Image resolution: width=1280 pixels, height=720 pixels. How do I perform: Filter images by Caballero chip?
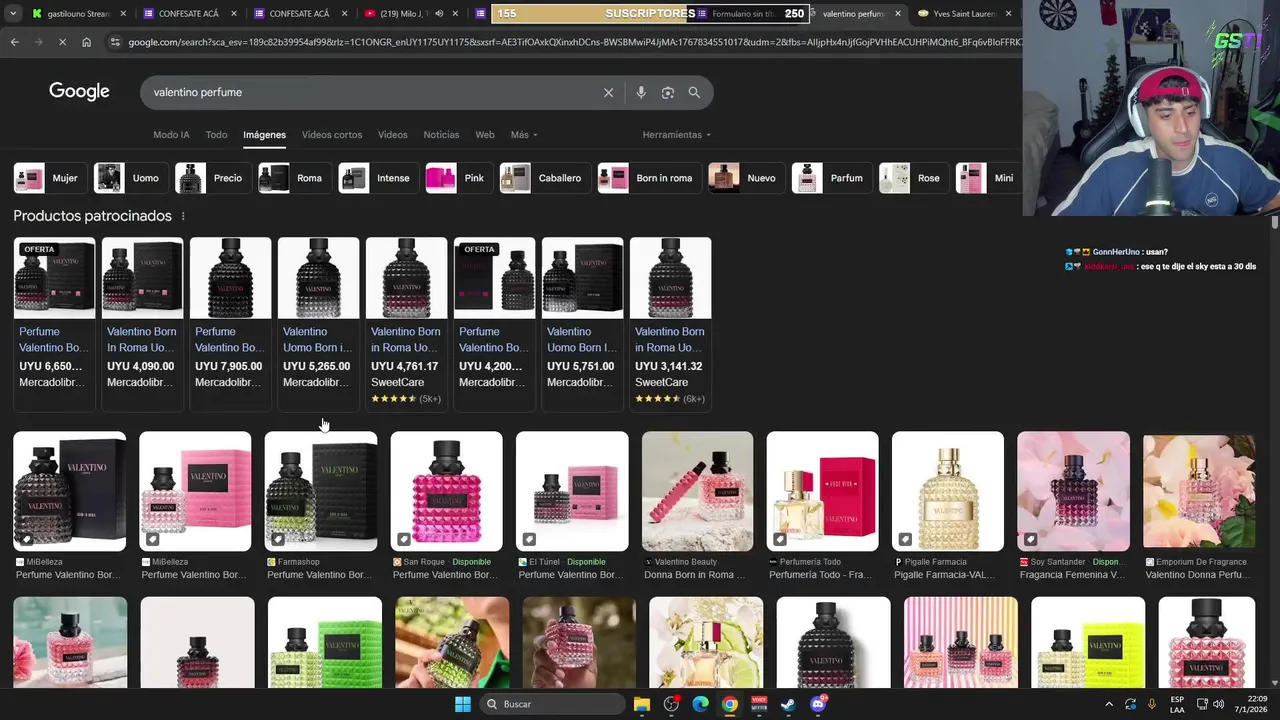[x=543, y=178]
